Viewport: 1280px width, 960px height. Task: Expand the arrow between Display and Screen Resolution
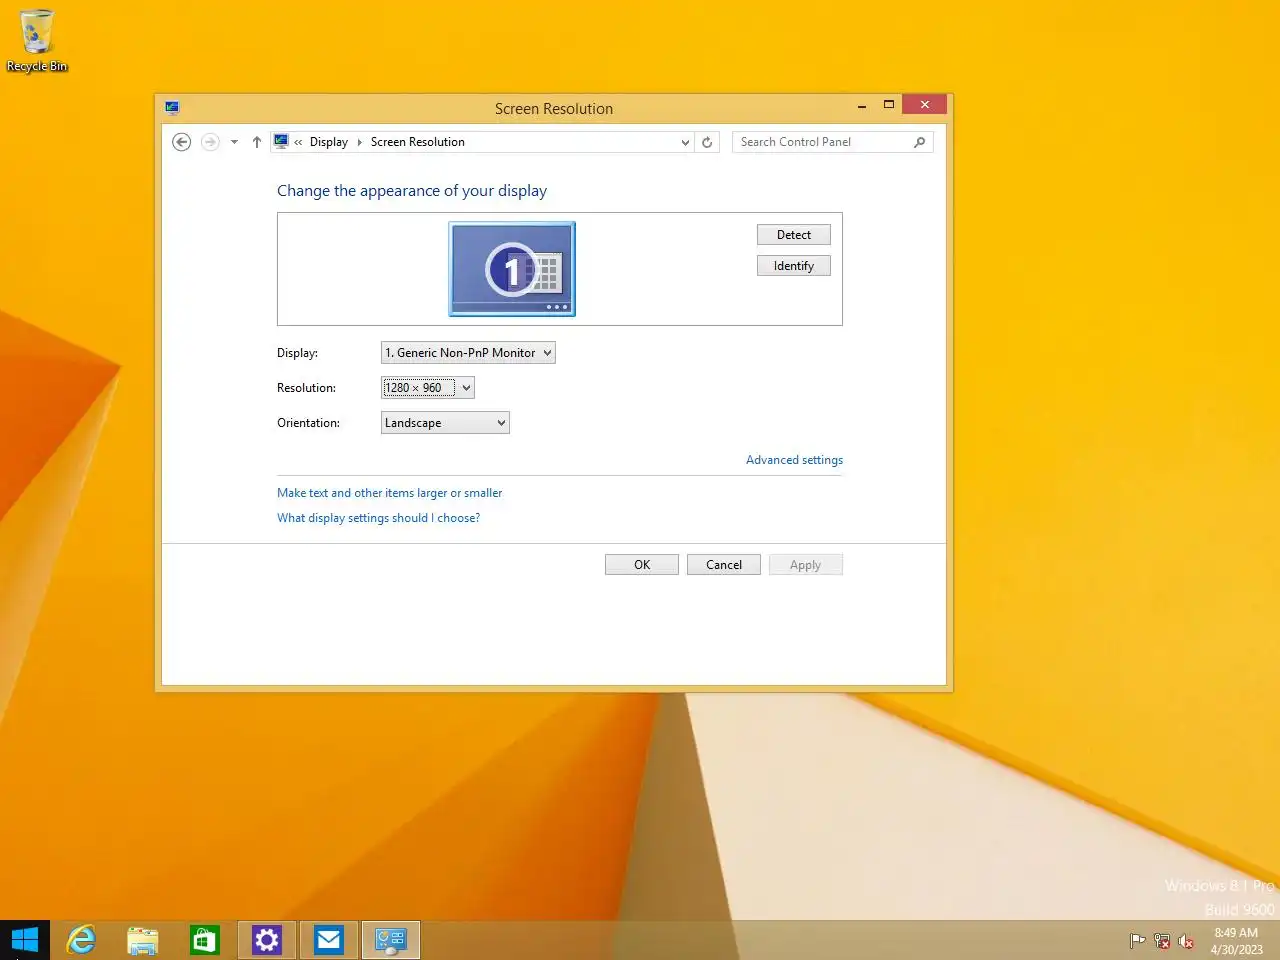(x=360, y=142)
